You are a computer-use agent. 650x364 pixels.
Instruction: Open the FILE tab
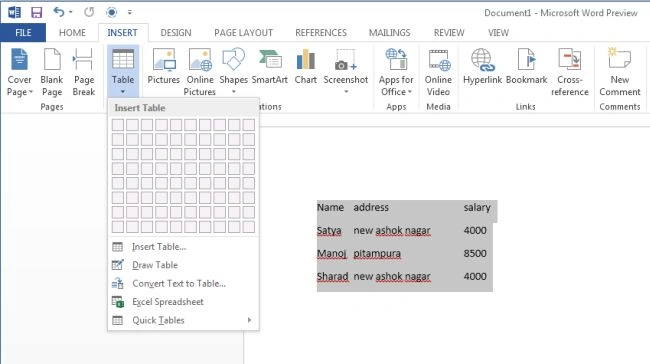[23, 33]
